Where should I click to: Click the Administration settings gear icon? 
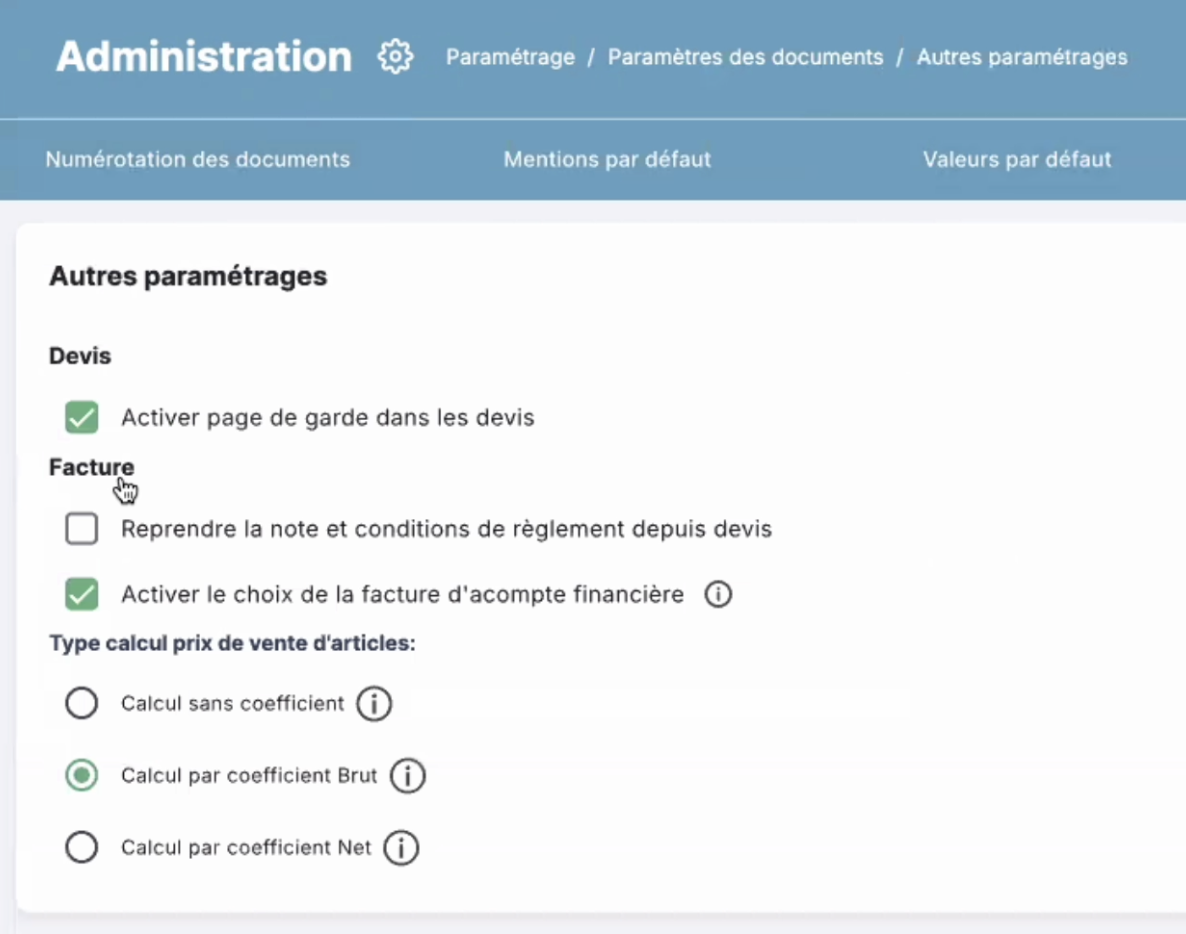(x=395, y=57)
